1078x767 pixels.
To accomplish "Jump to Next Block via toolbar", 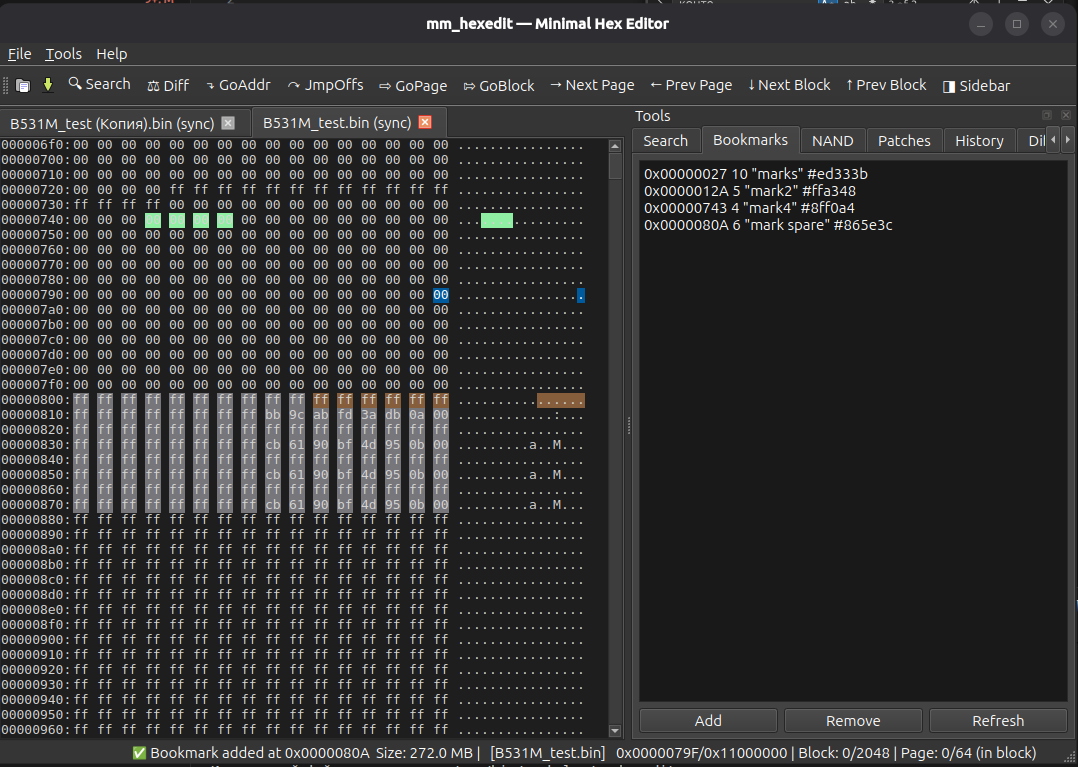I will (789, 85).
